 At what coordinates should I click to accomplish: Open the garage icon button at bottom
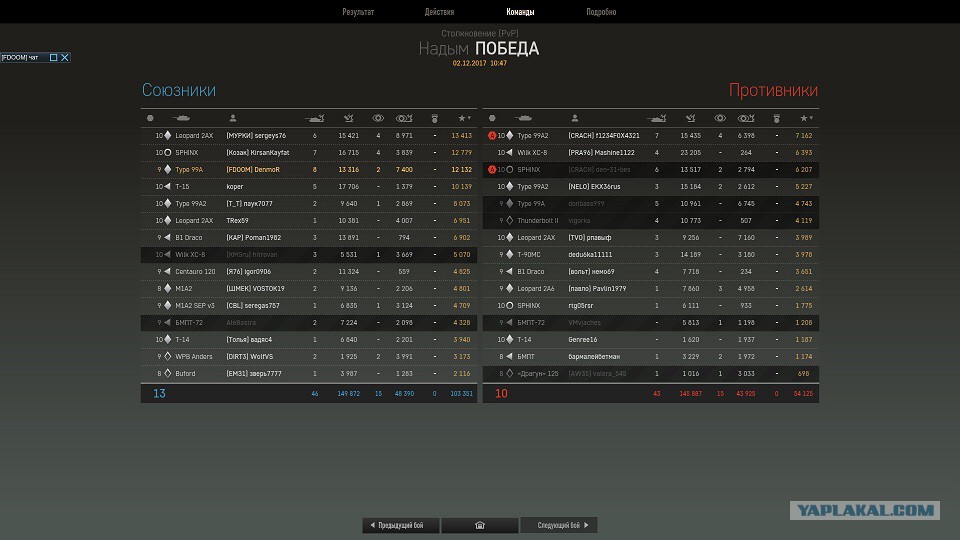click(479, 525)
